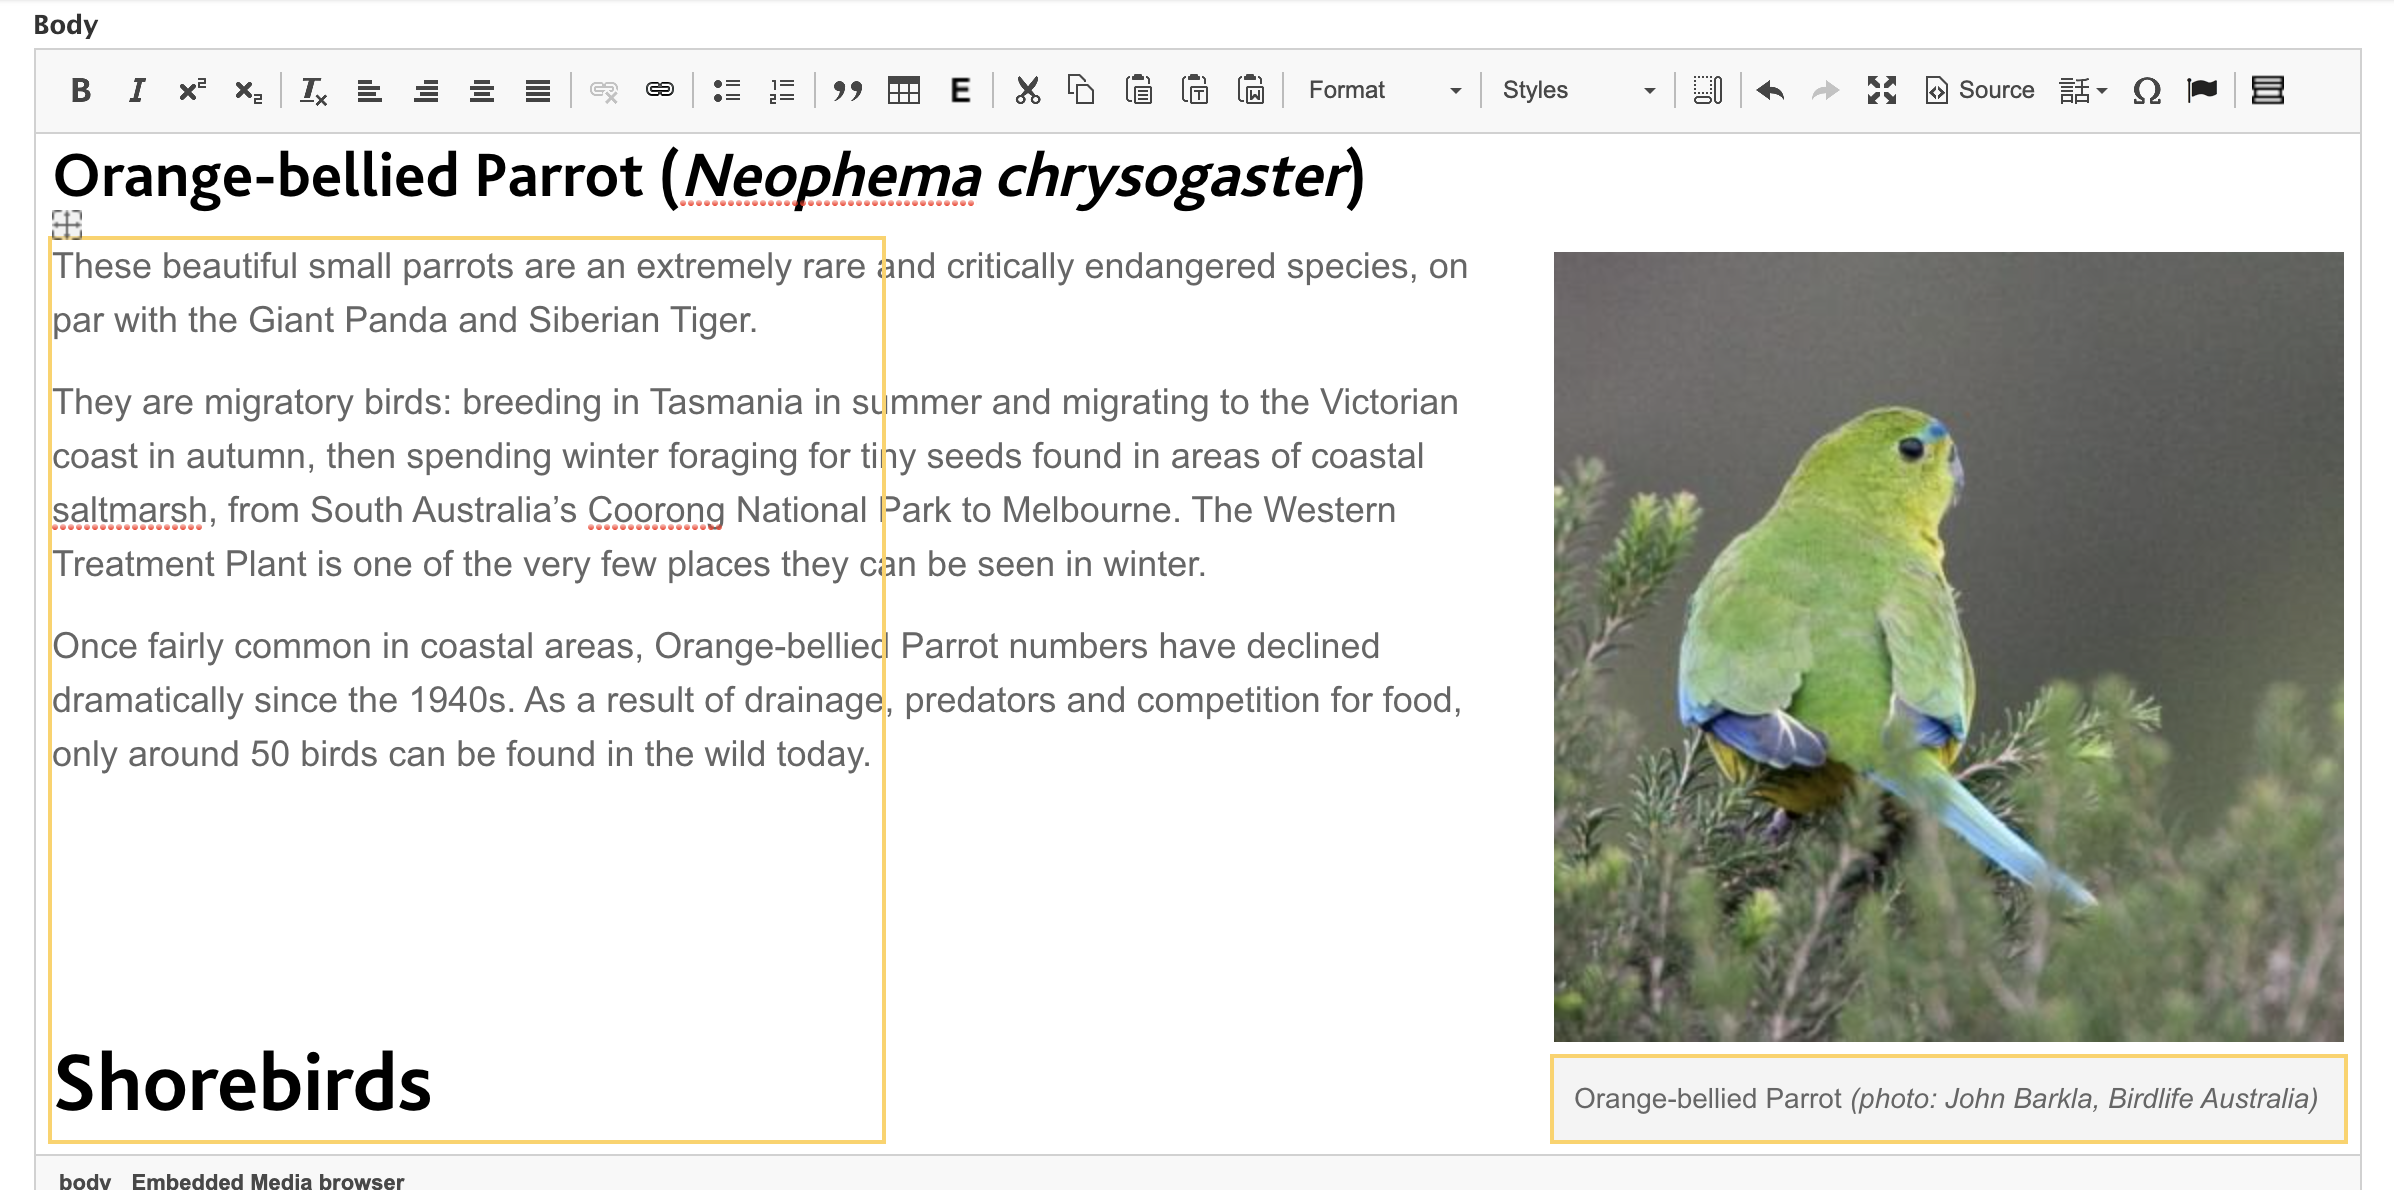Viewport: 2394px width, 1190px height.
Task: Toggle bold formatting
Action: tap(81, 91)
